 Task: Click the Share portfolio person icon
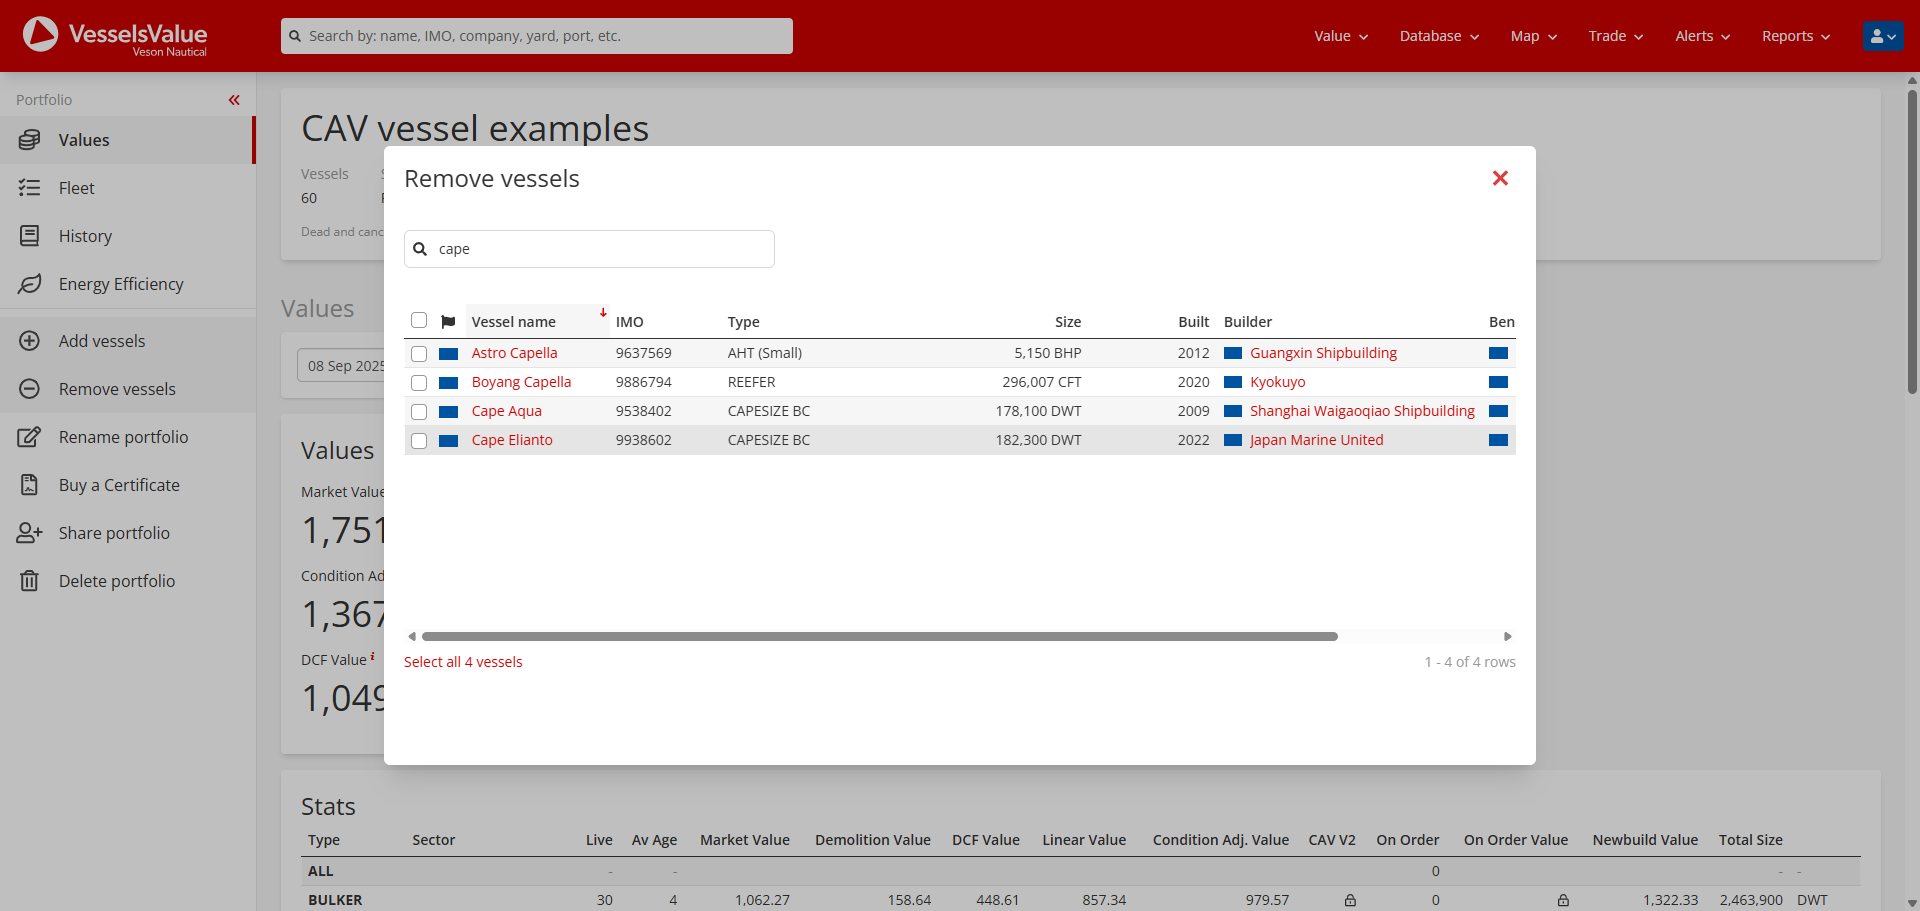[30, 533]
